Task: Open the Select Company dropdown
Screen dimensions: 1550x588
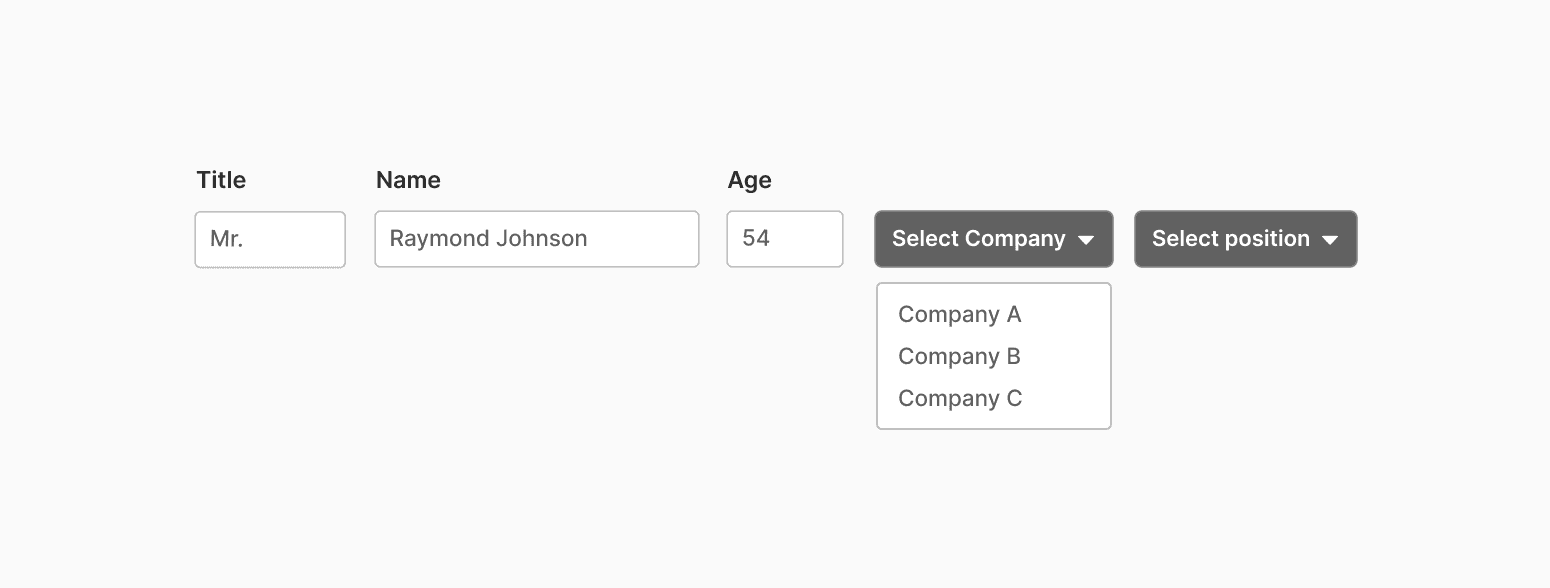Action: click(994, 239)
